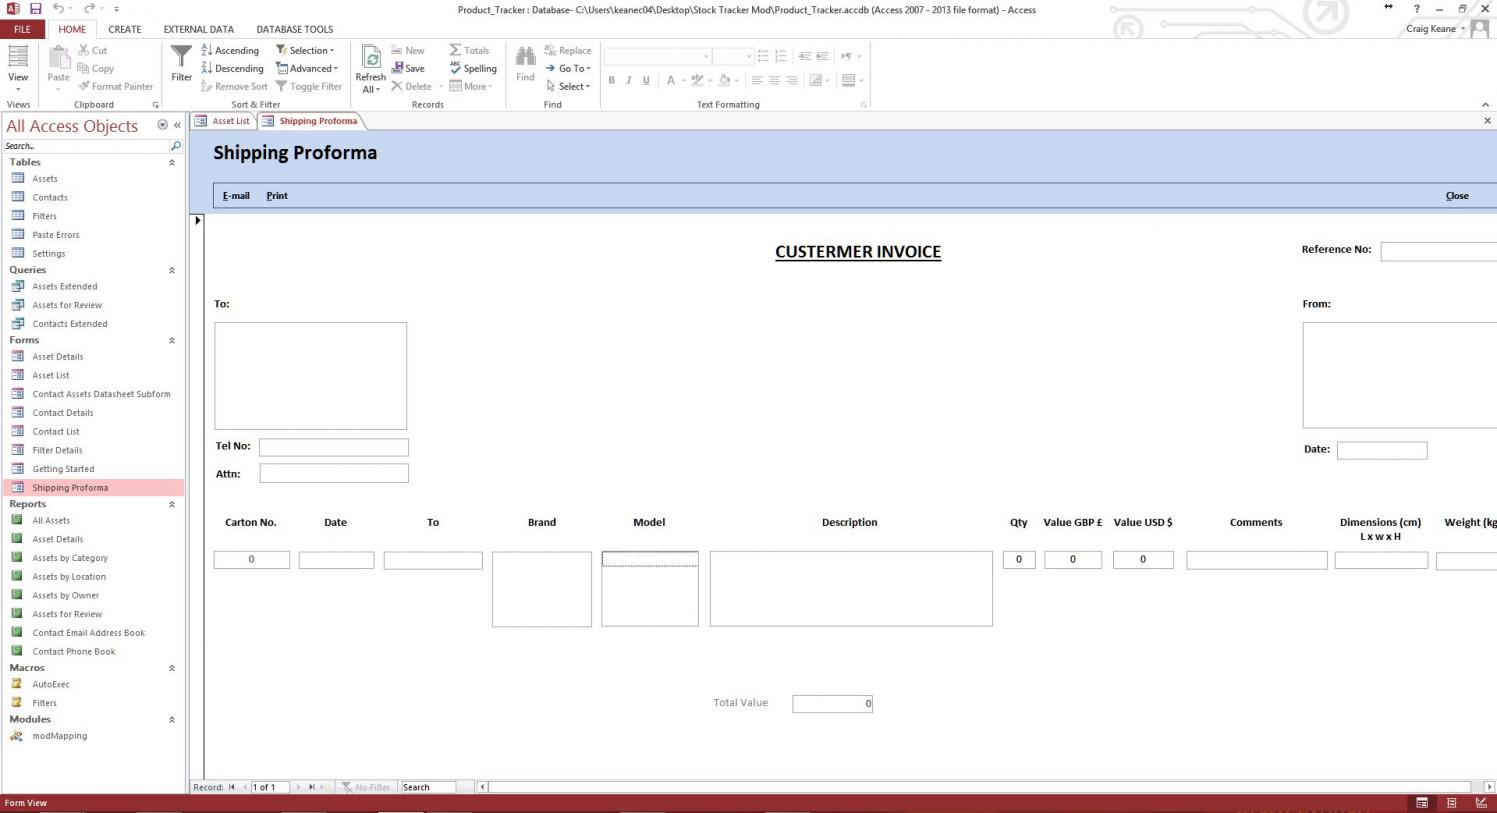This screenshot has height=813, width=1497.
Task: Sort records Ascending
Action: (230, 50)
